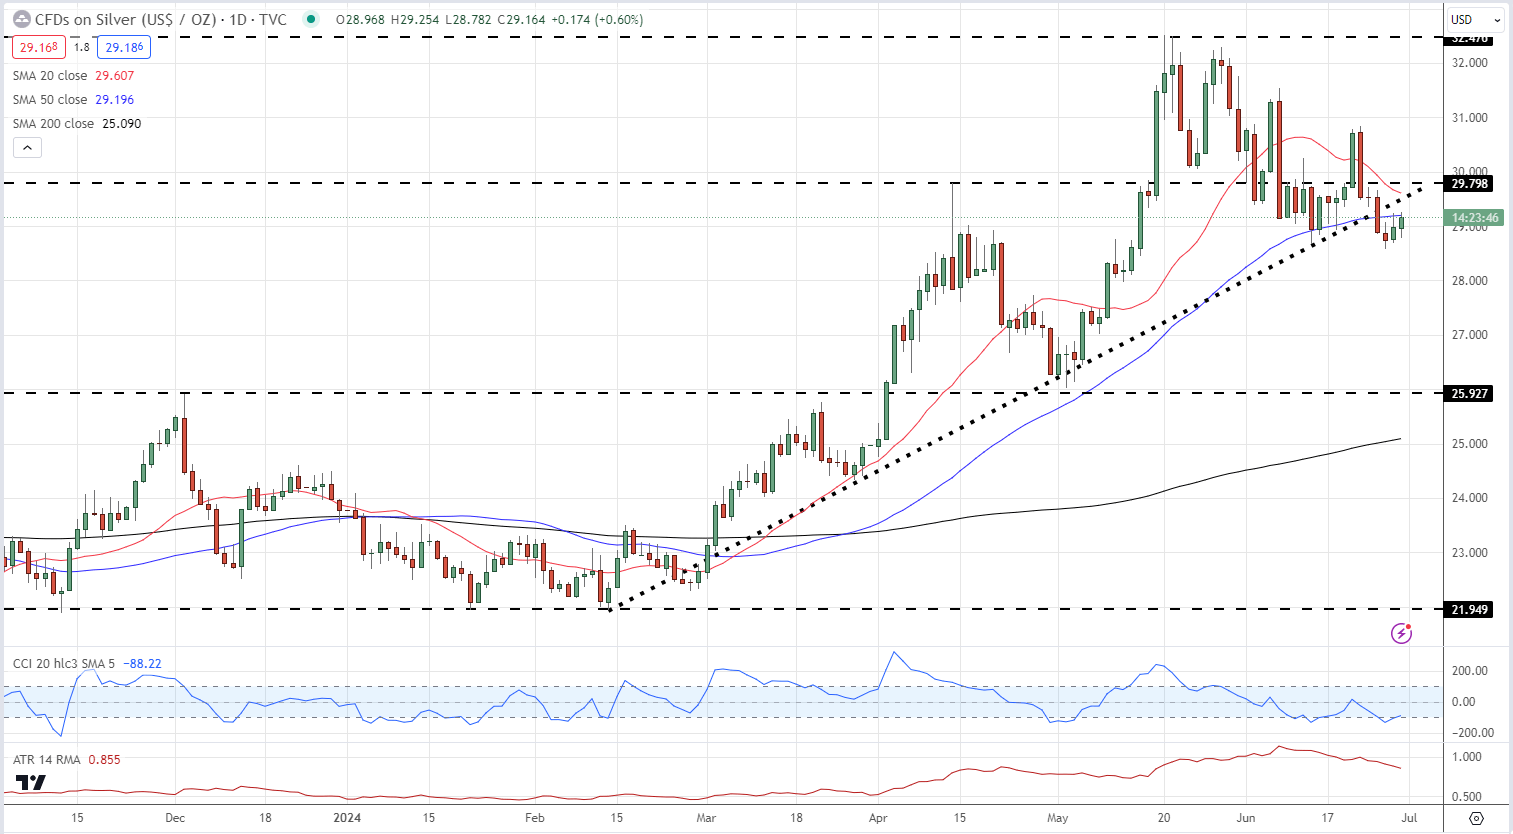Click the SMA 50 value 29.196
This screenshot has width=1513, height=834.
point(114,99)
